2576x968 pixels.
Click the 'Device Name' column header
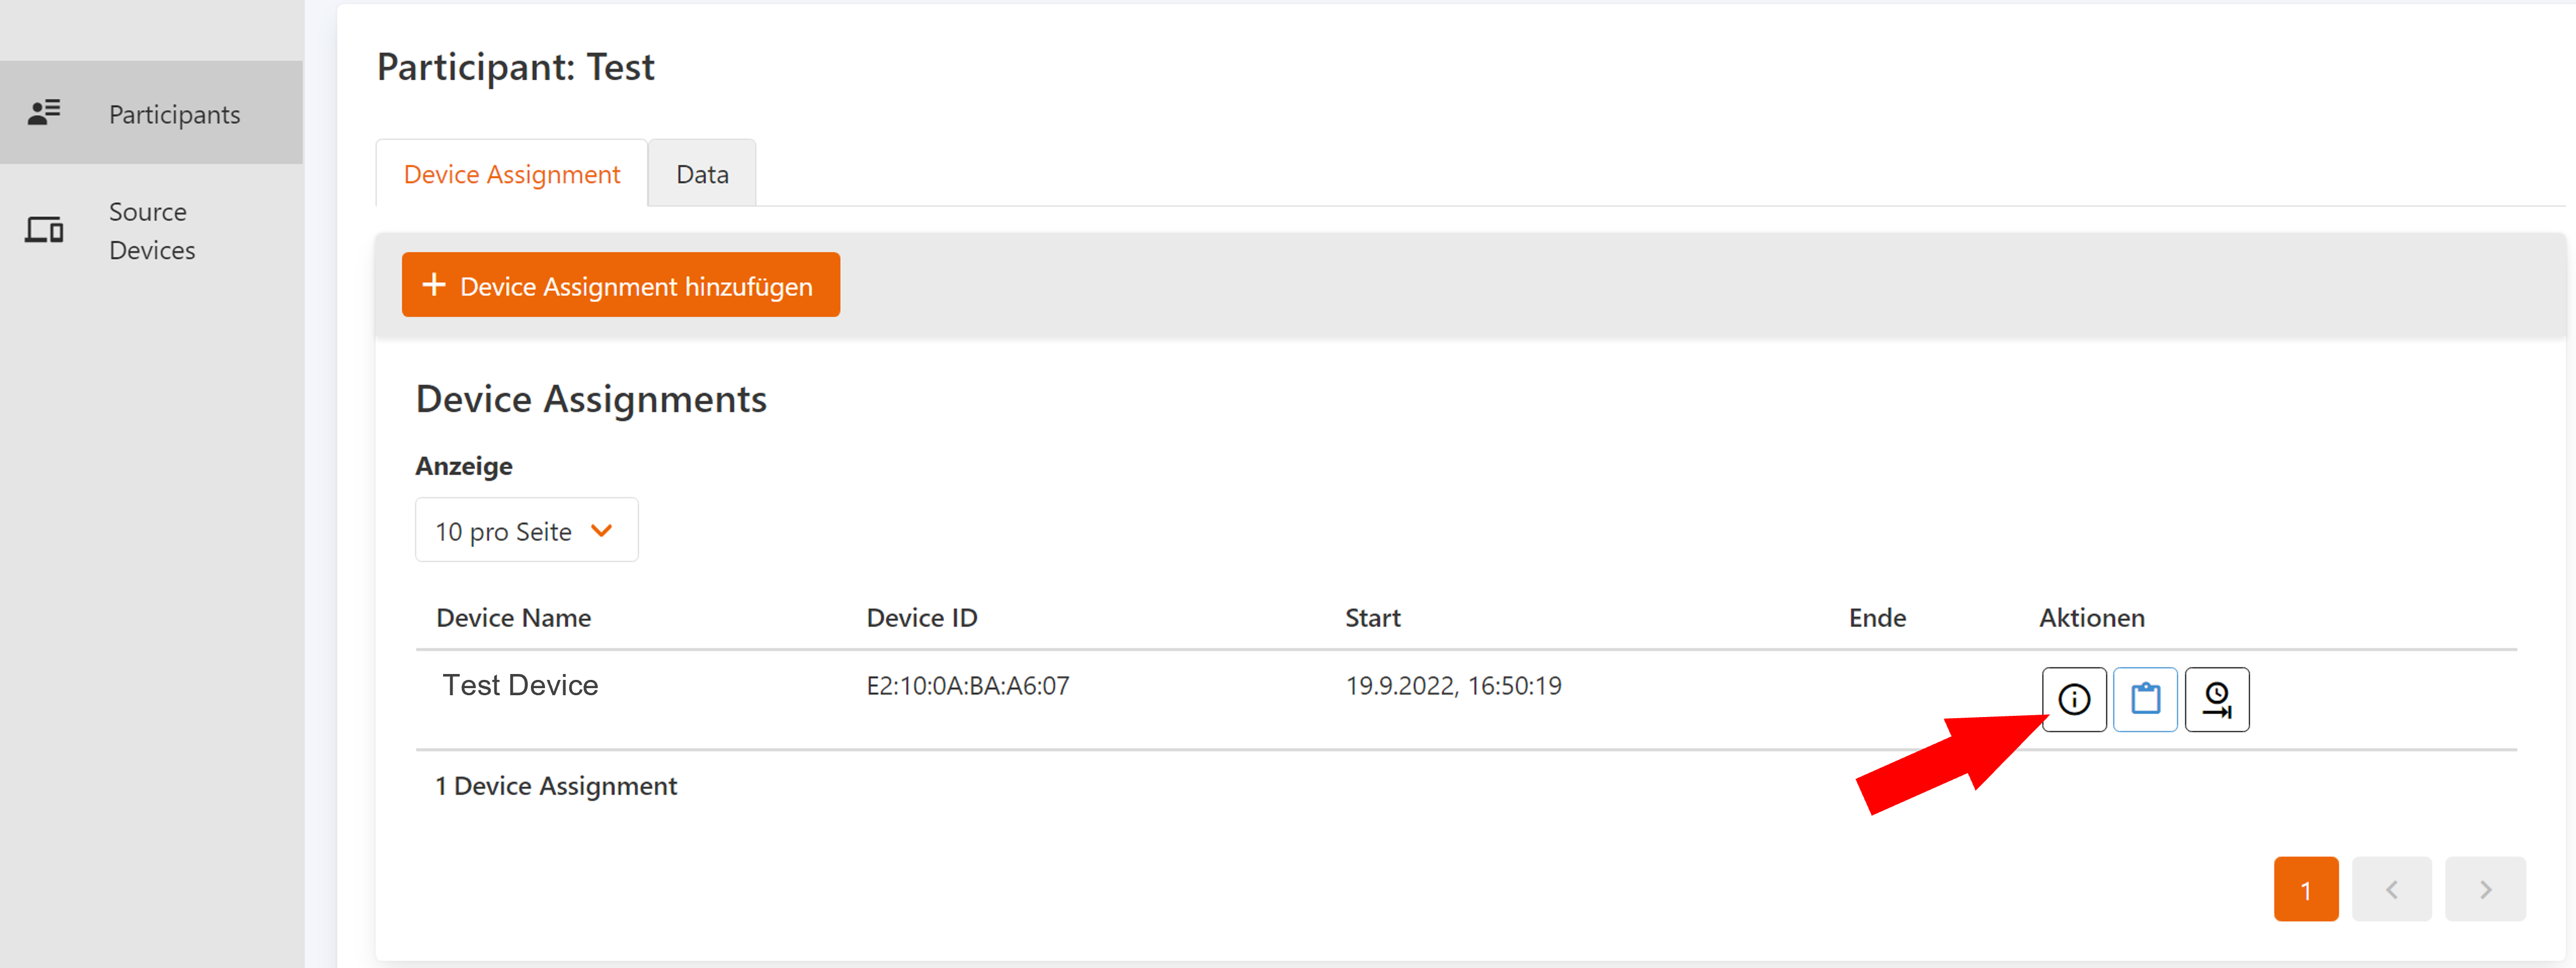pos(513,617)
